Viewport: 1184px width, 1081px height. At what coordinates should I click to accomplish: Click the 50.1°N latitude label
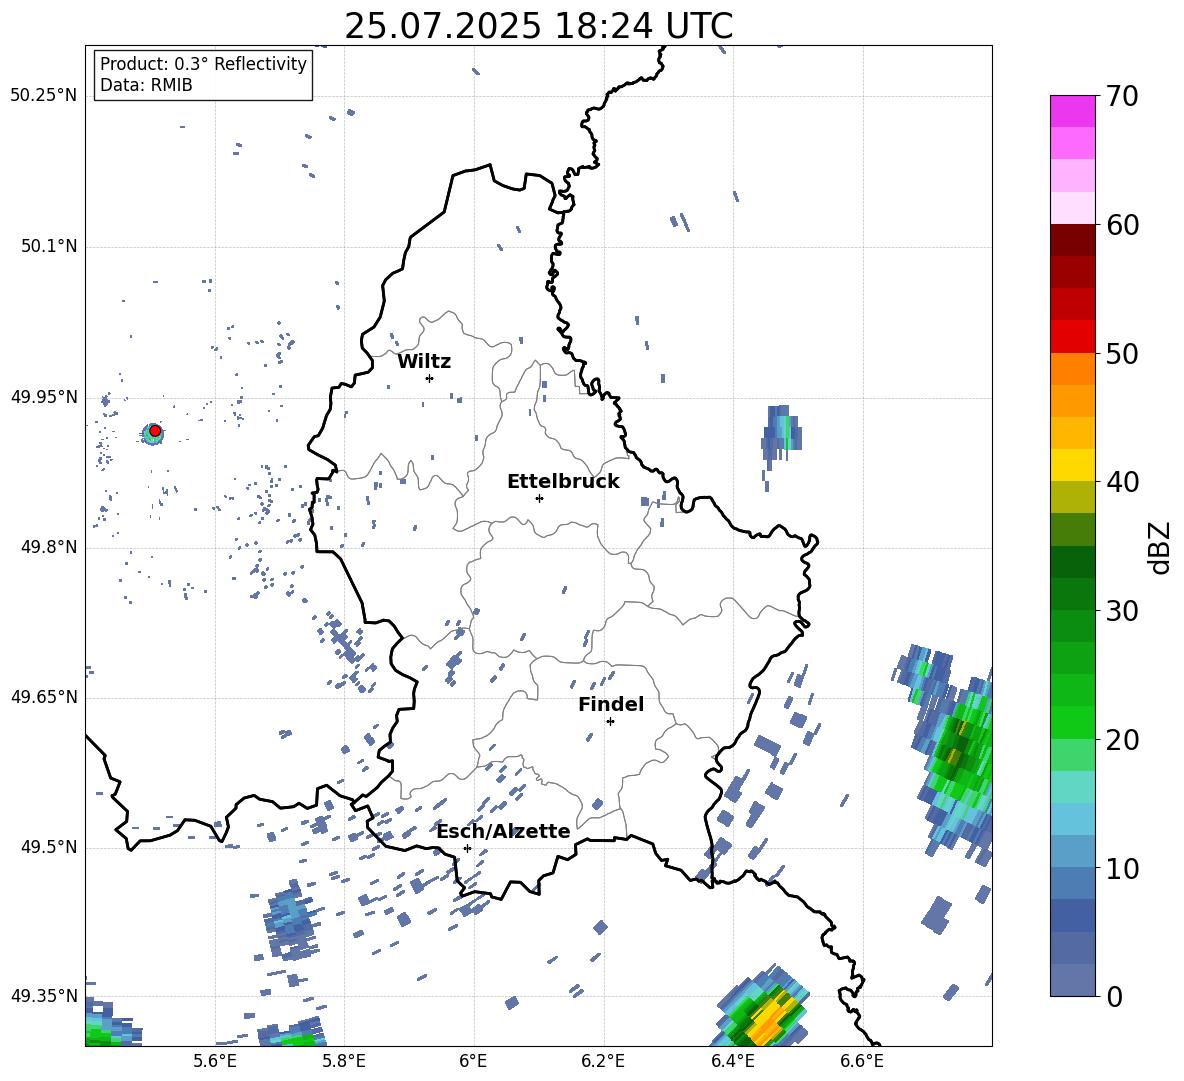pyautogui.click(x=49, y=246)
